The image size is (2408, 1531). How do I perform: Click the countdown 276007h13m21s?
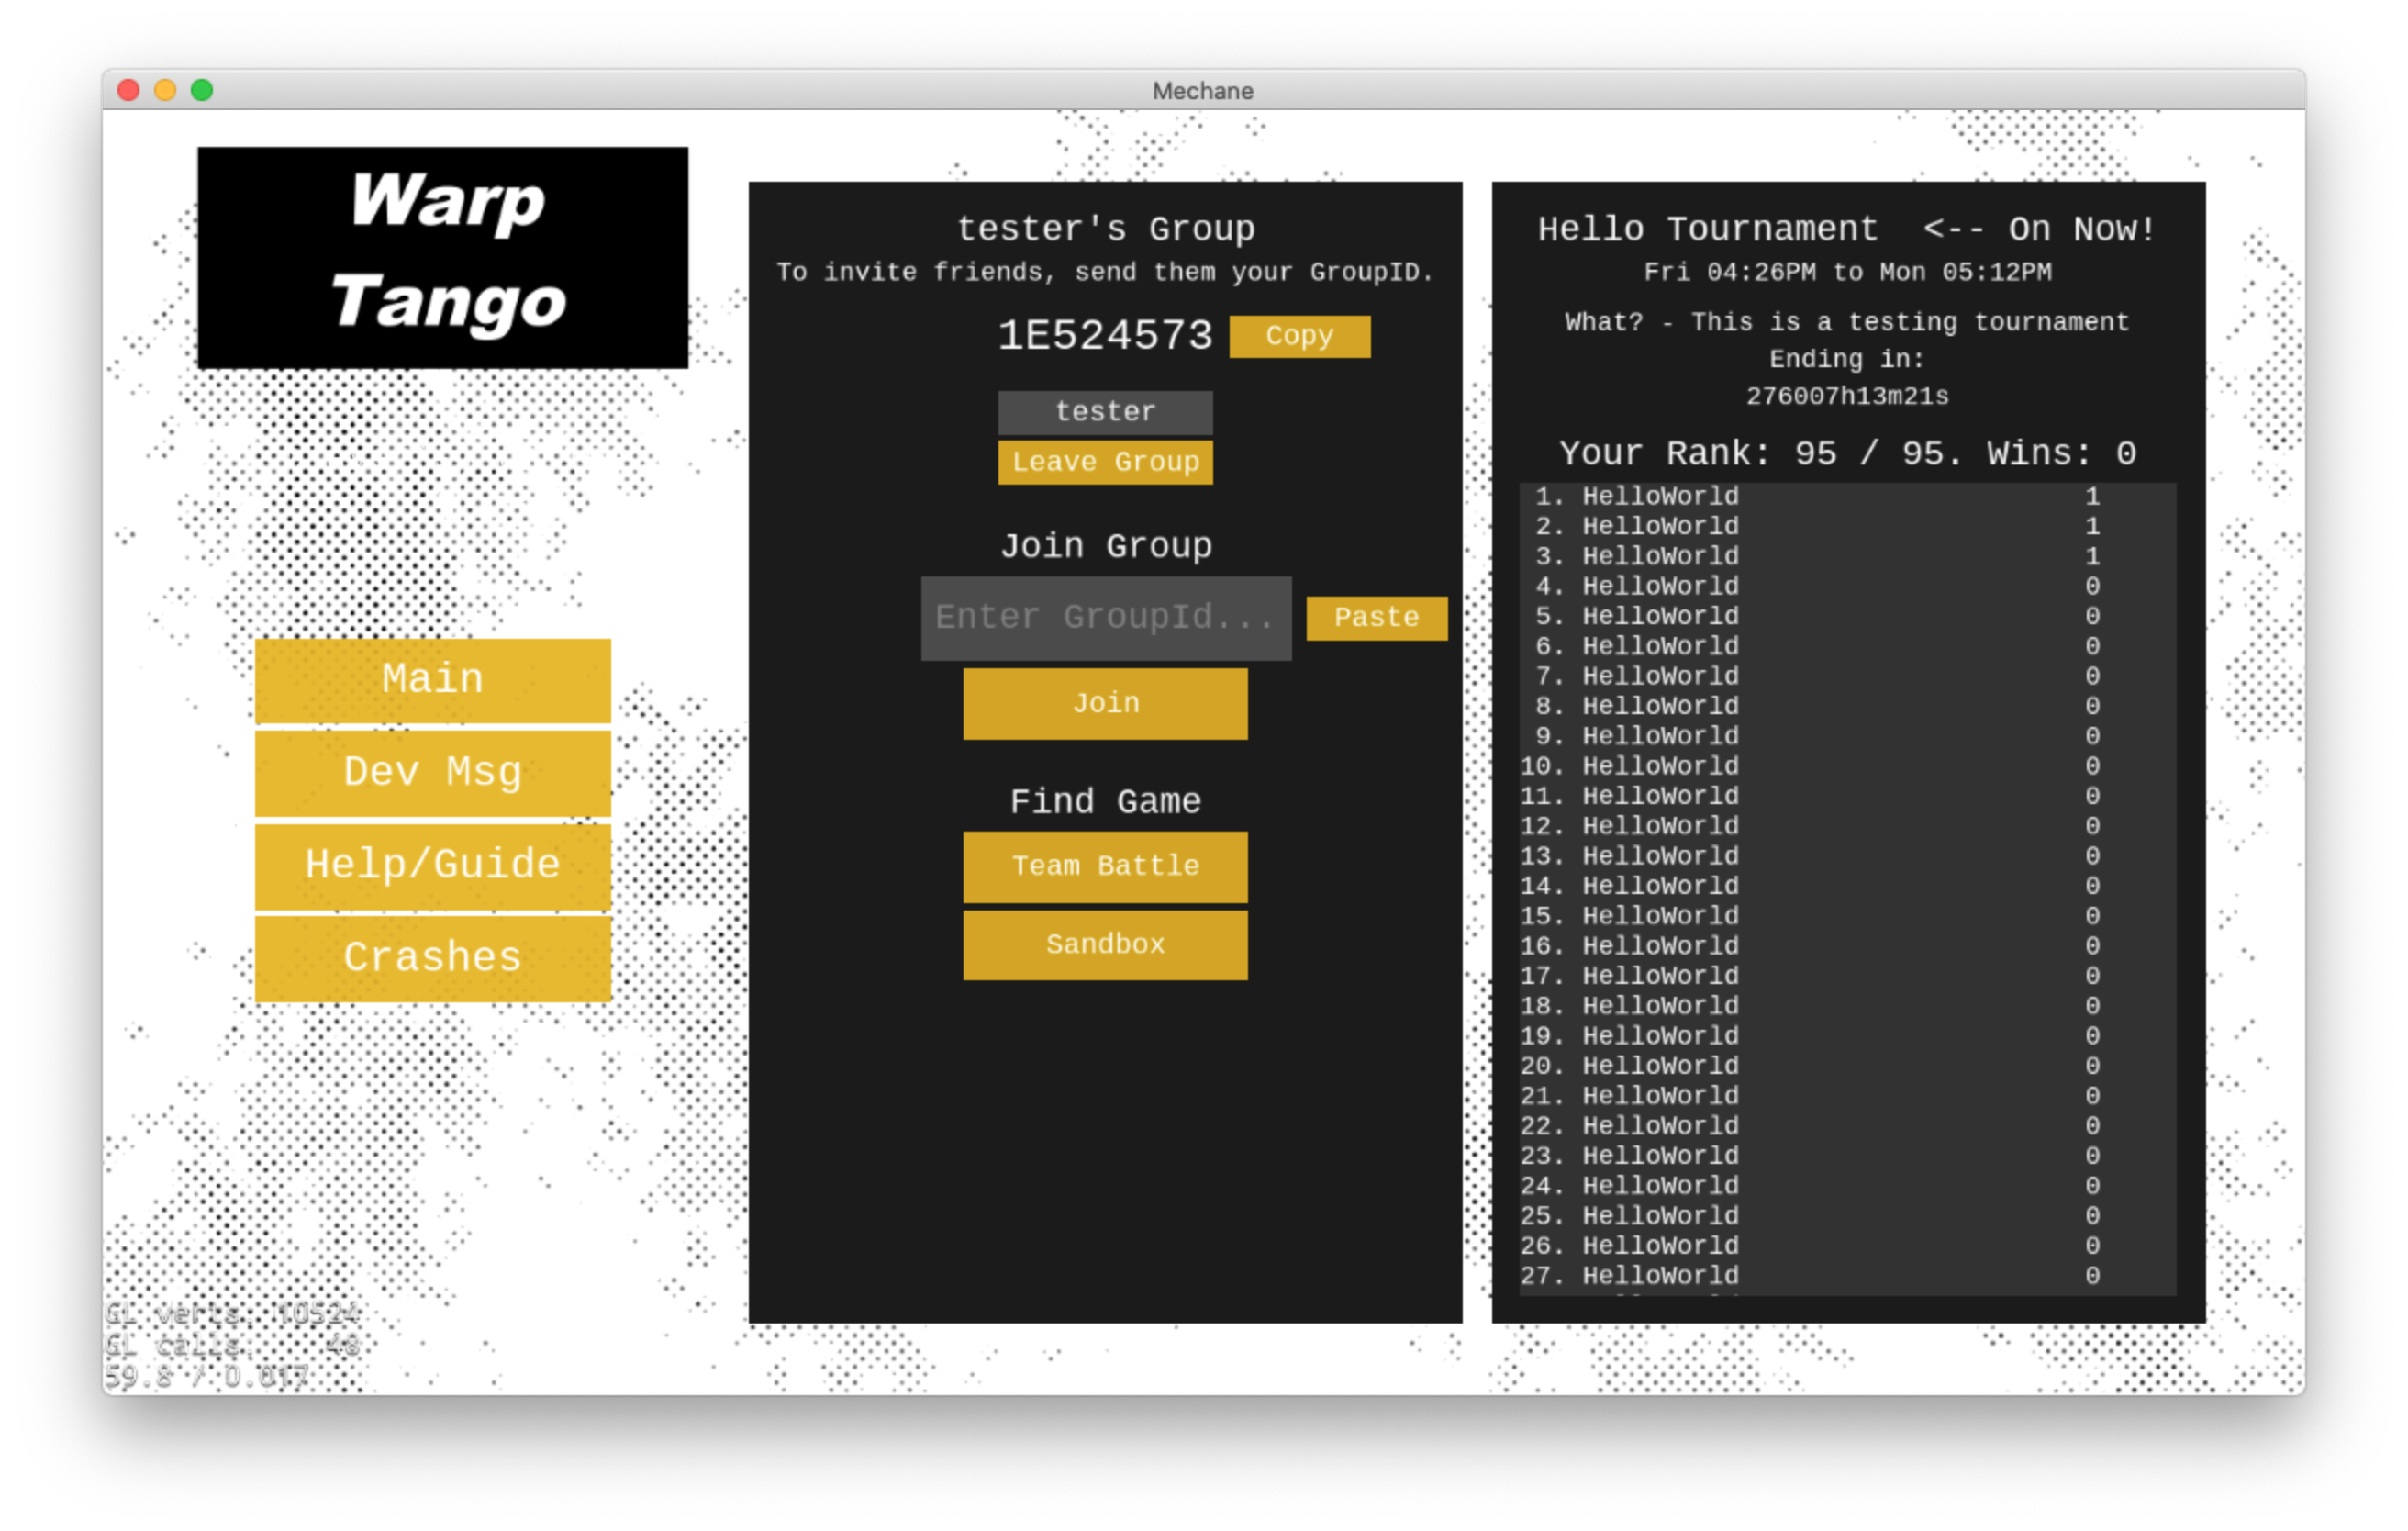coord(1847,397)
